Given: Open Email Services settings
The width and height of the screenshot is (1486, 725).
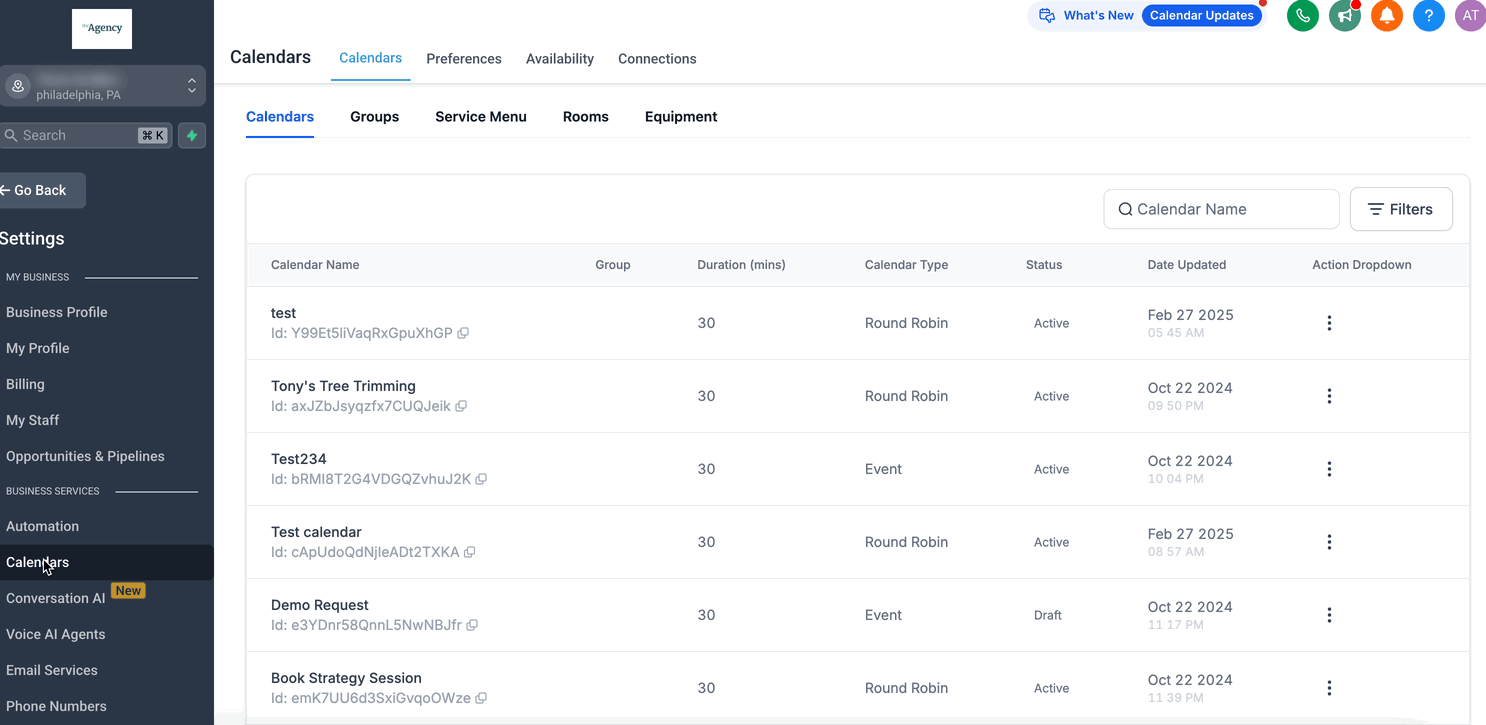Looking at the screenshot, I should pyautogui.click(x=52, y=670).
